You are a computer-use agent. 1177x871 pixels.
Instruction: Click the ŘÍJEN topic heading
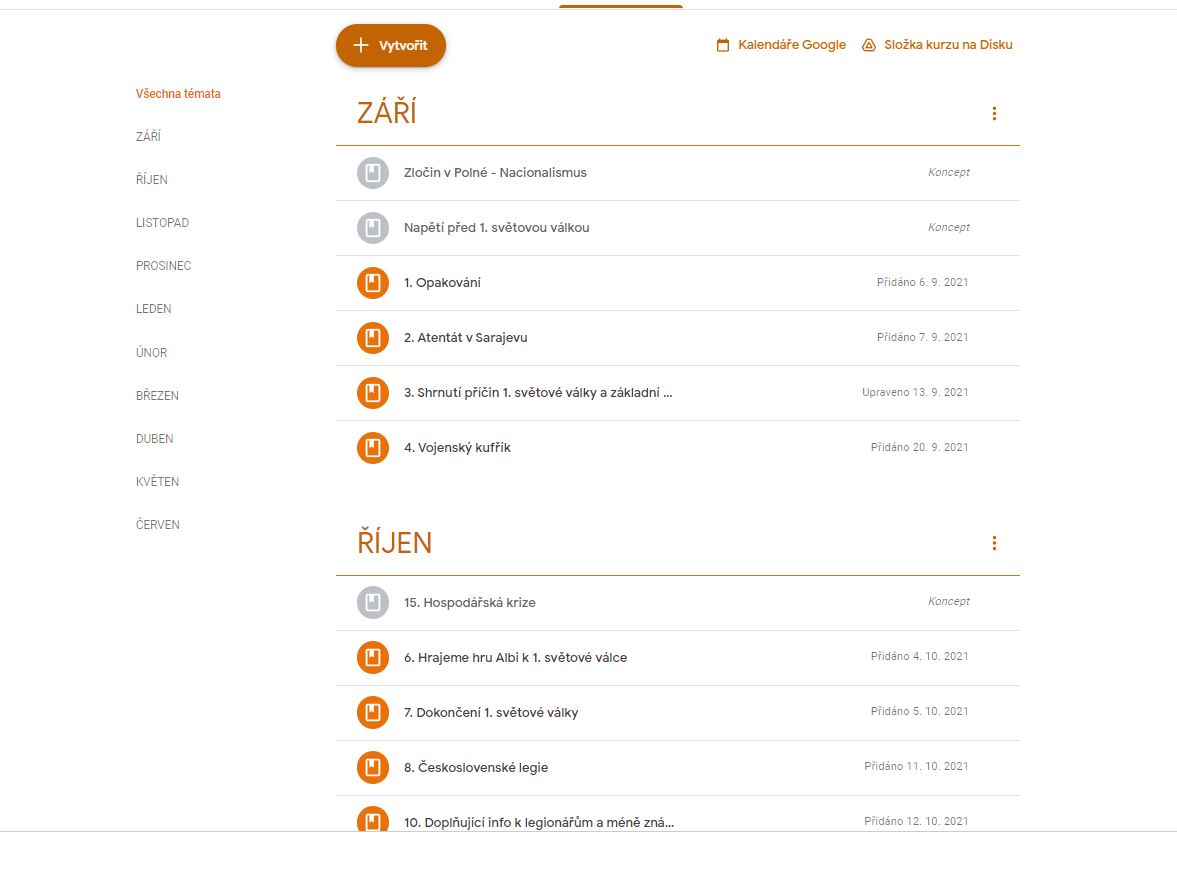394,542
